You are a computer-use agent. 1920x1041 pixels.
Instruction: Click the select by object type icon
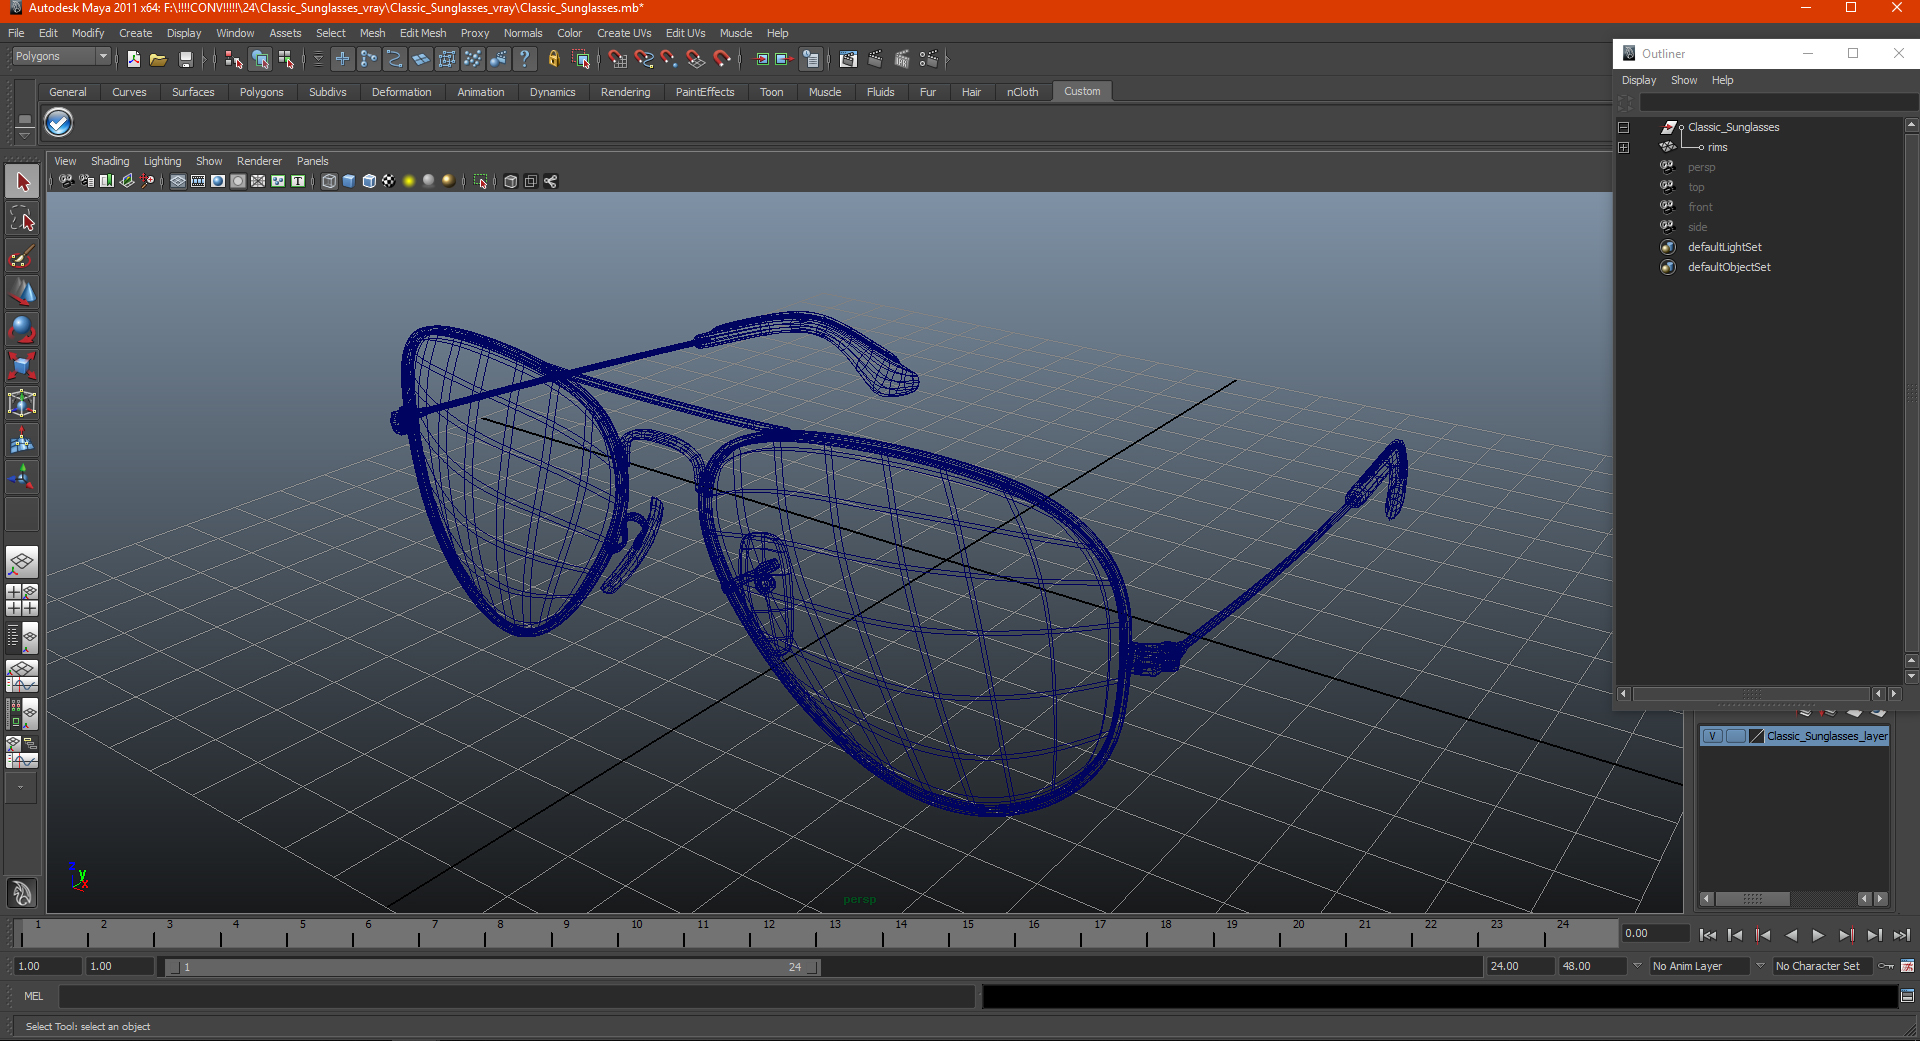coord(260,59)
